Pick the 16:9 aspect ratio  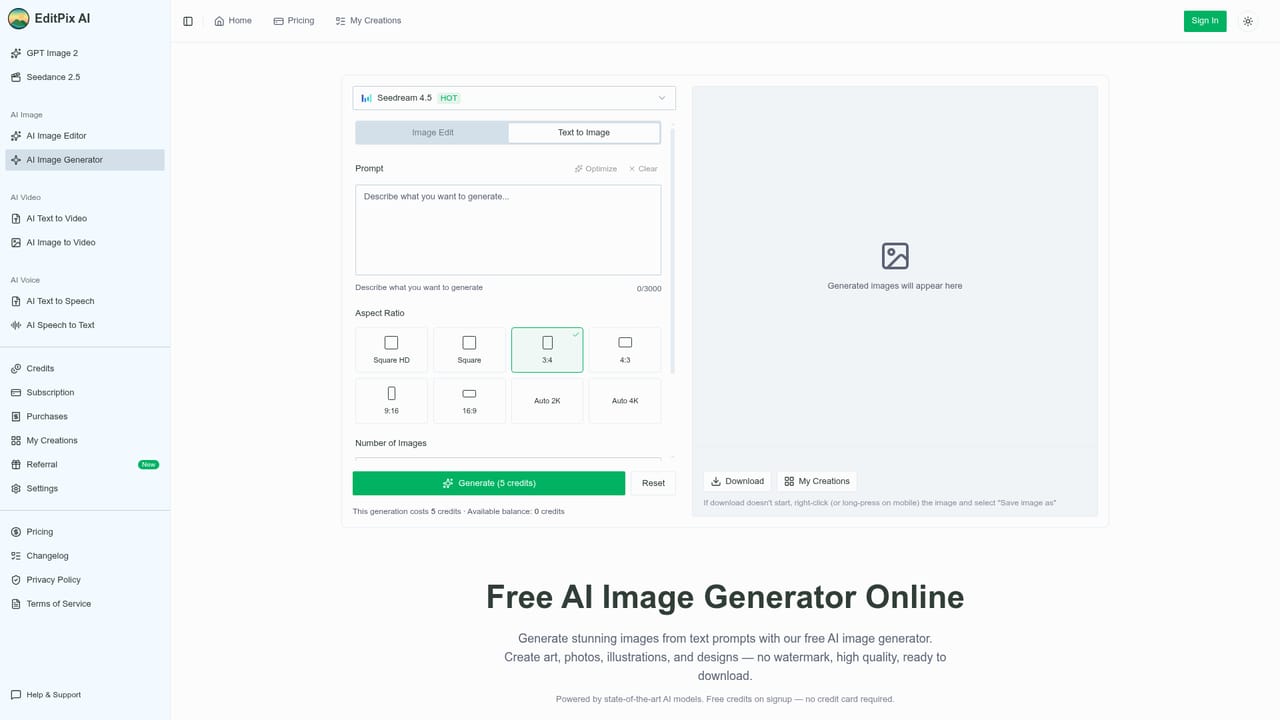469,401
